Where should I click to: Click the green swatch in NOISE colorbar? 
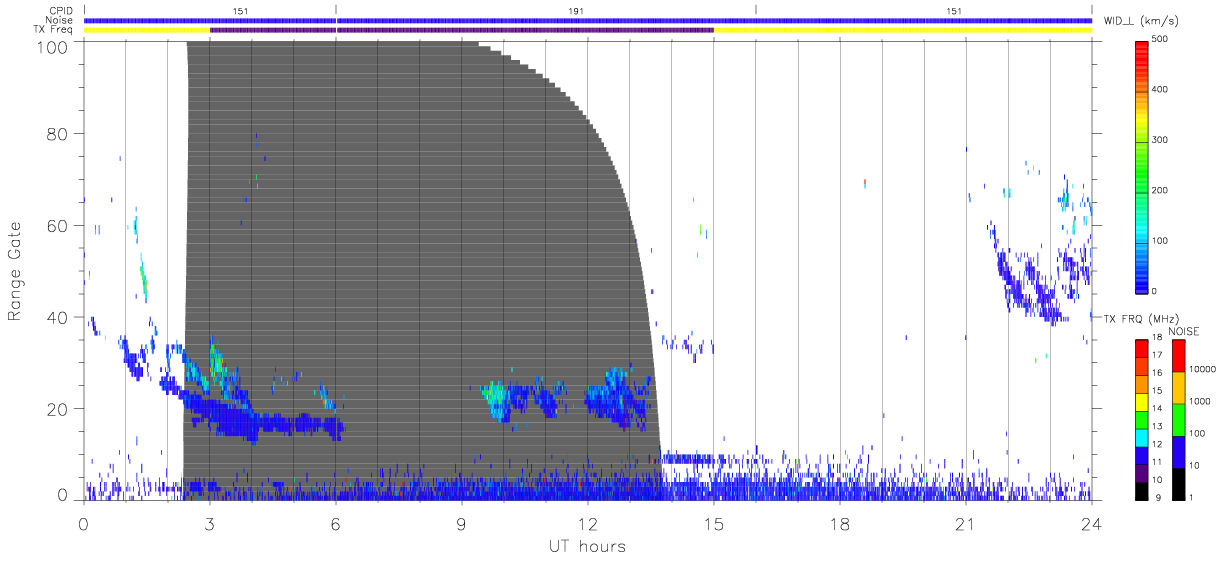pos(1178,419)
